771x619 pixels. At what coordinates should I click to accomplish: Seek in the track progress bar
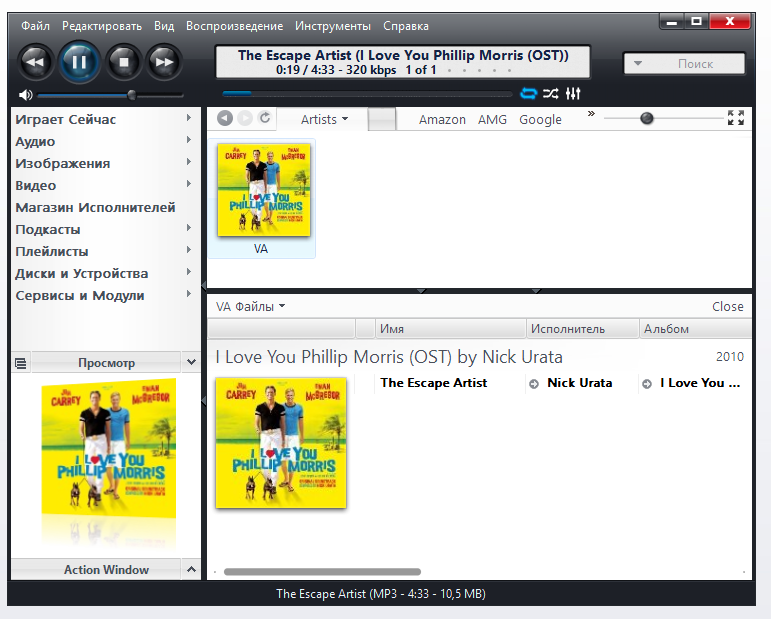[x=367, y=93]
